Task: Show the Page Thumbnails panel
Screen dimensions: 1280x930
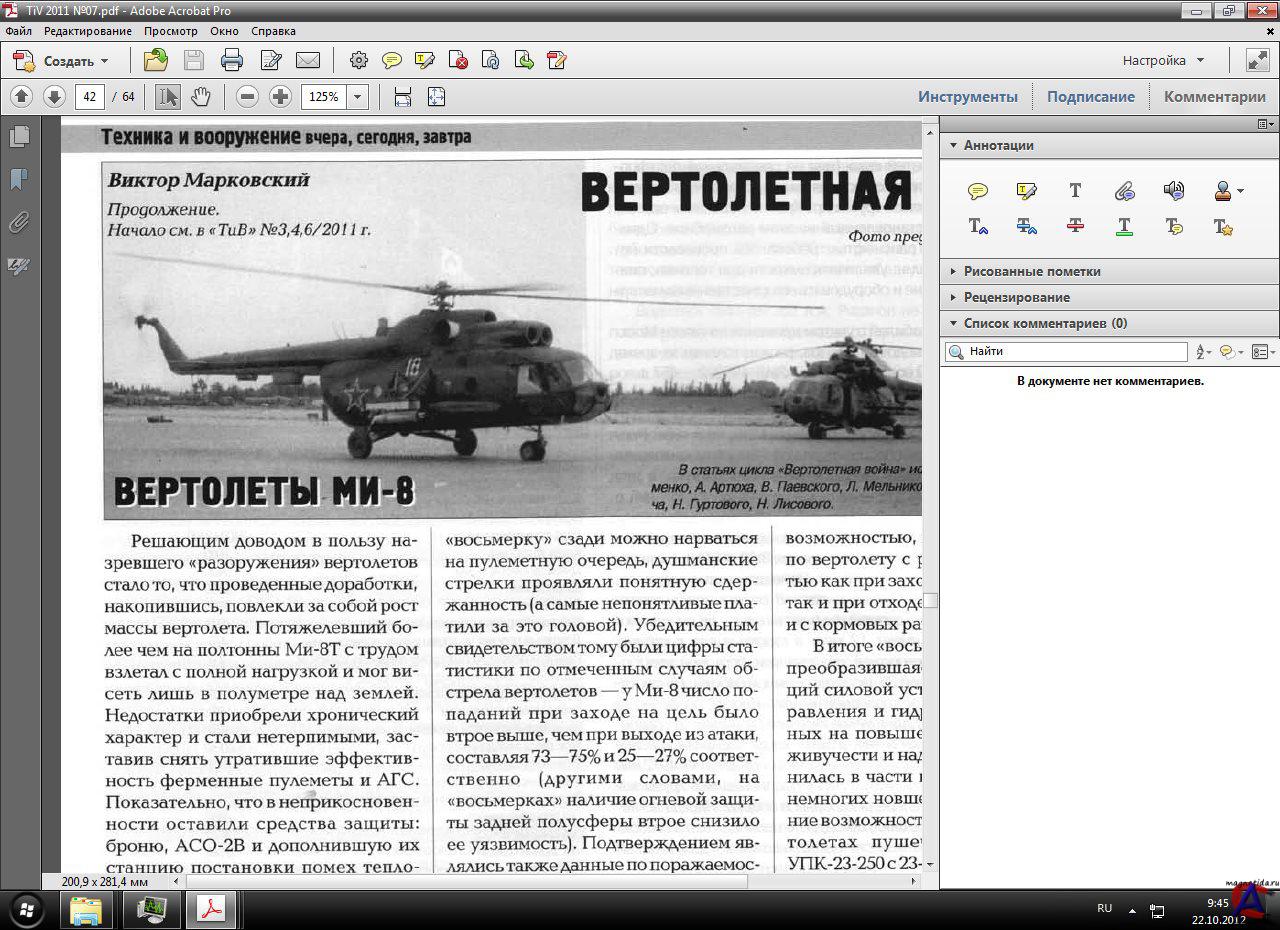Action: [x=19, y=137]
